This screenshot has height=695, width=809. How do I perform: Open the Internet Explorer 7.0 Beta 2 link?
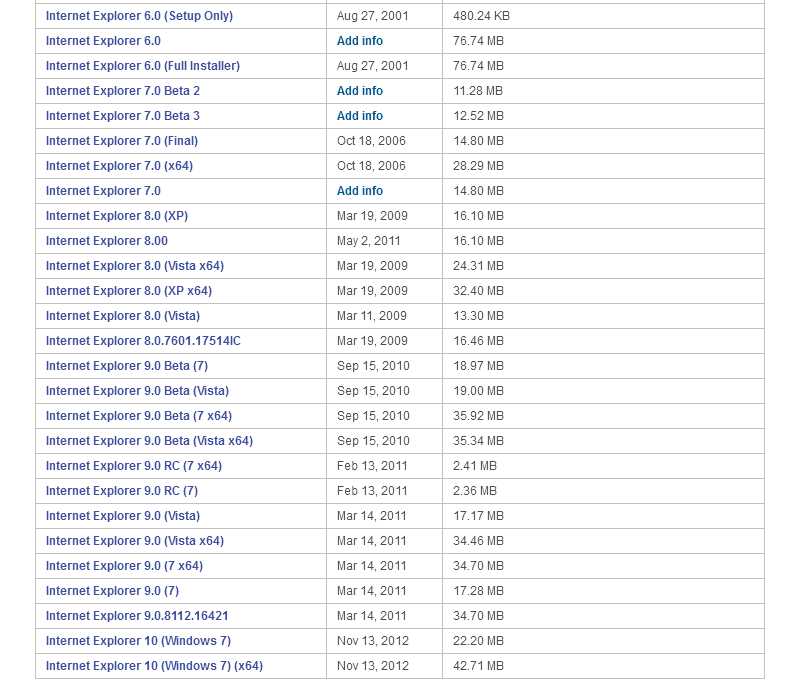click(x=123, y=91)
